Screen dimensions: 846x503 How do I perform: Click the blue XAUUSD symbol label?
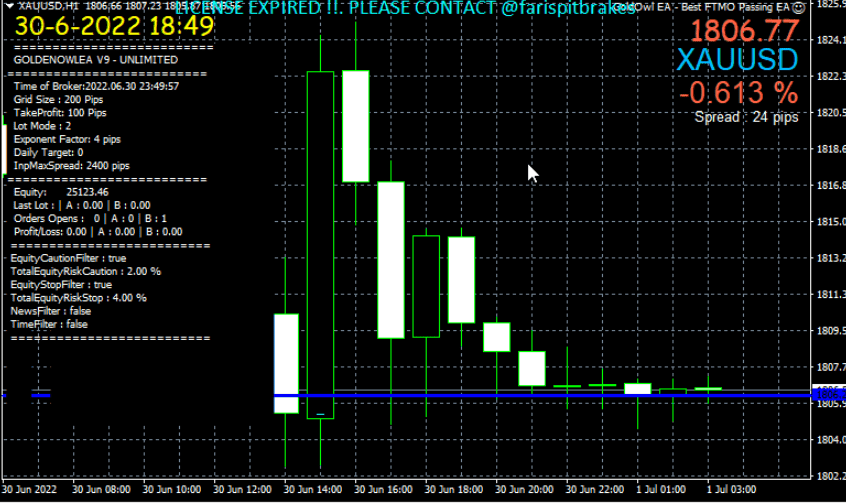point(737,60)
